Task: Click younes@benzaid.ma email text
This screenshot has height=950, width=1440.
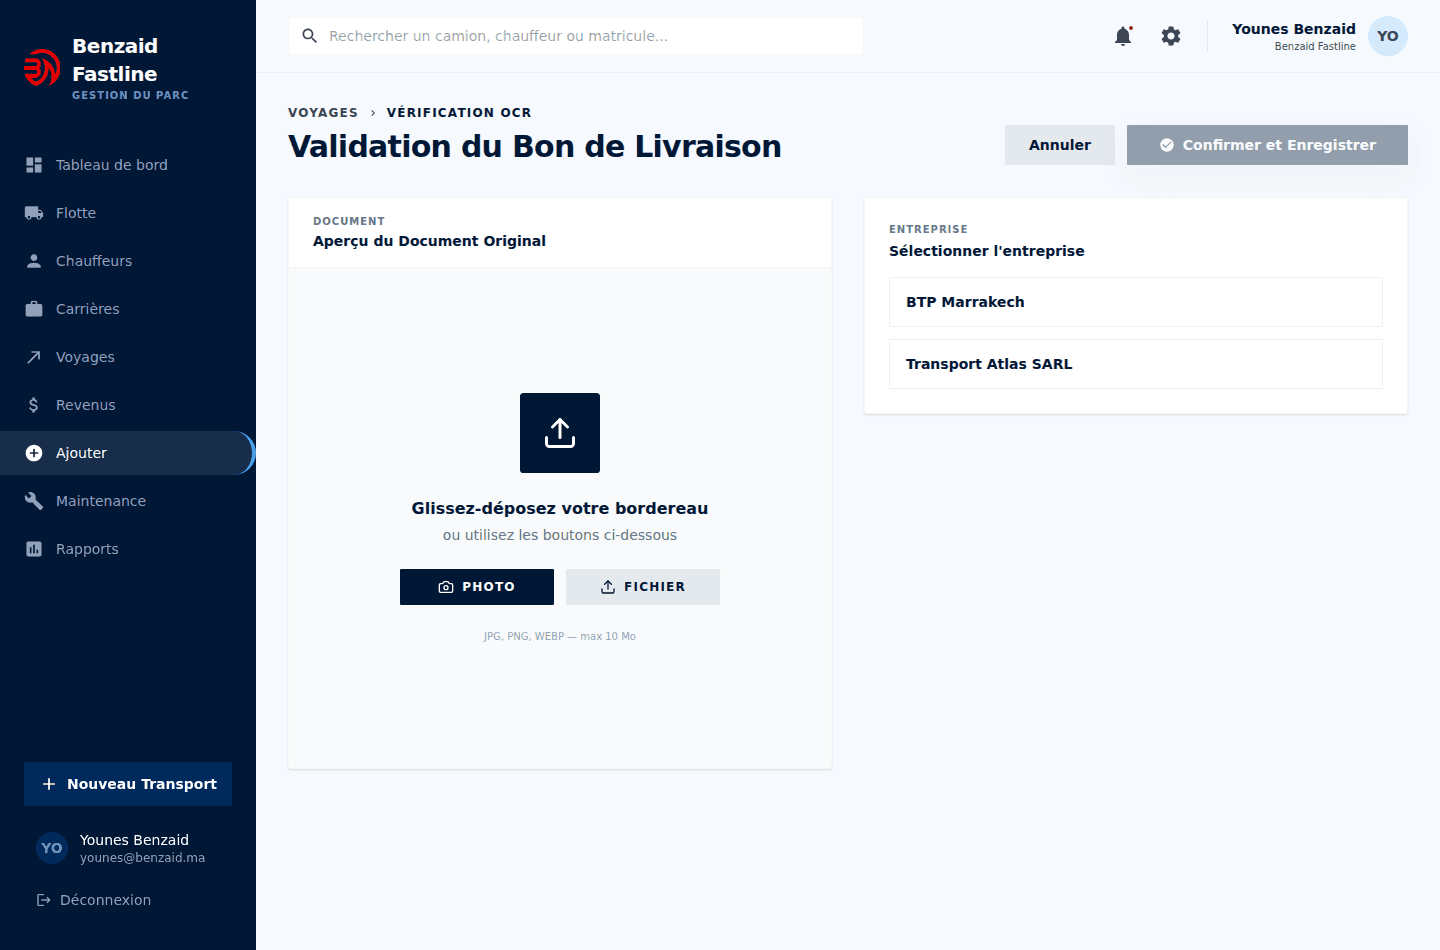Action: (x=142, y=858)
